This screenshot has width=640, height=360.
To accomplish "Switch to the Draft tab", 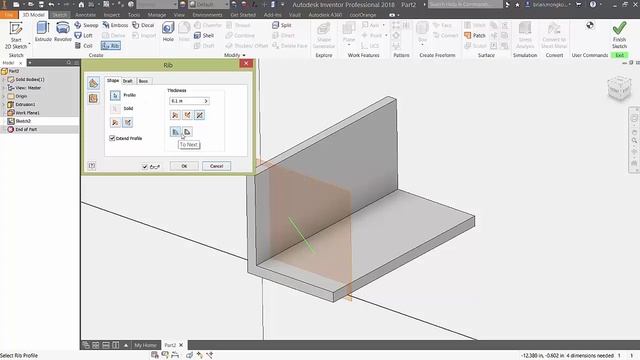I will pos(127,81).
